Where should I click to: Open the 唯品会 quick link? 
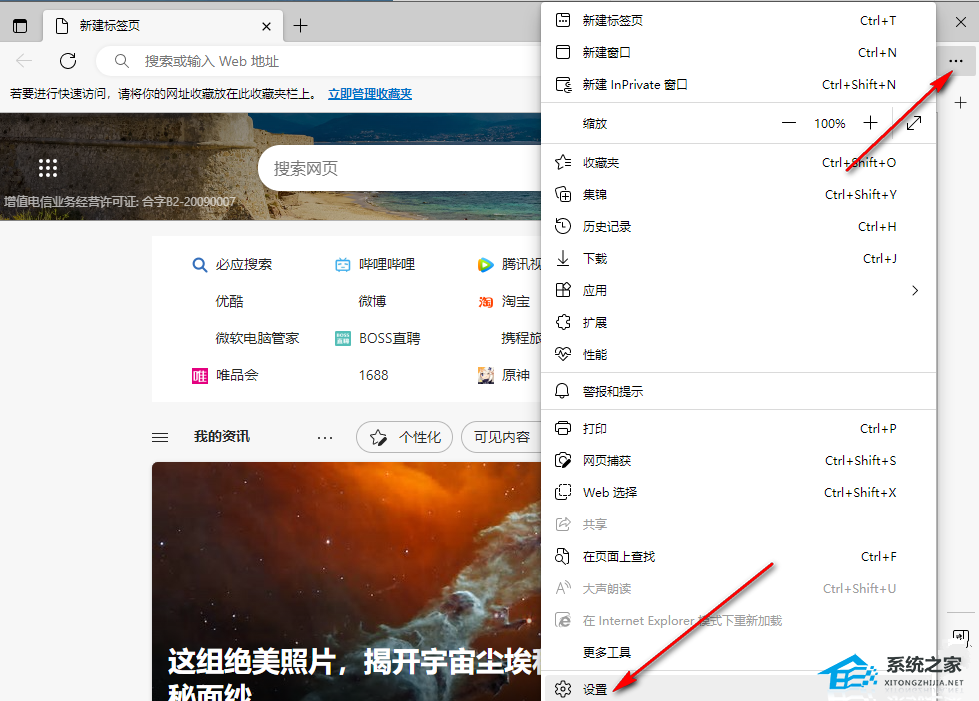[225, 375]
